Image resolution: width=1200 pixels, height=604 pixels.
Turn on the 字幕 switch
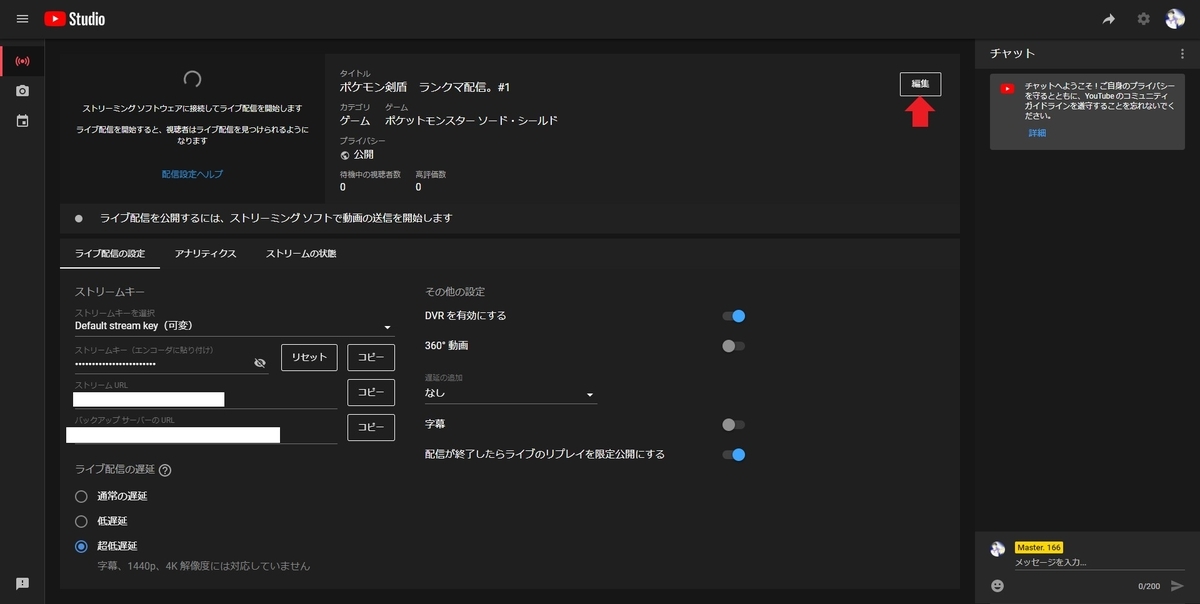click(x=734, y=425)
